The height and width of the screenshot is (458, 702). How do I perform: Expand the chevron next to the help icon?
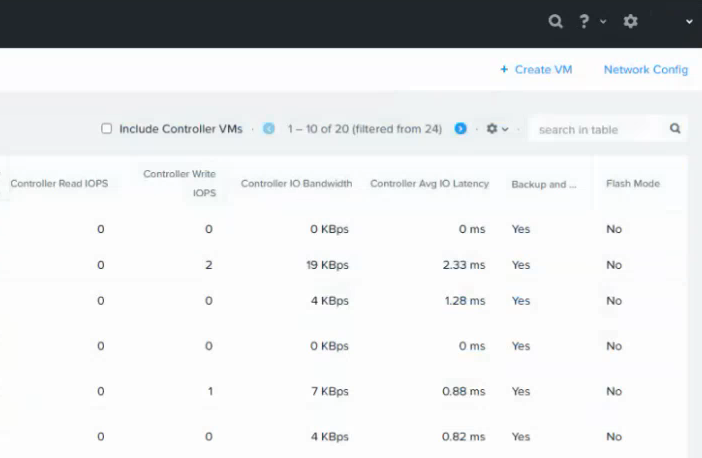602,21
